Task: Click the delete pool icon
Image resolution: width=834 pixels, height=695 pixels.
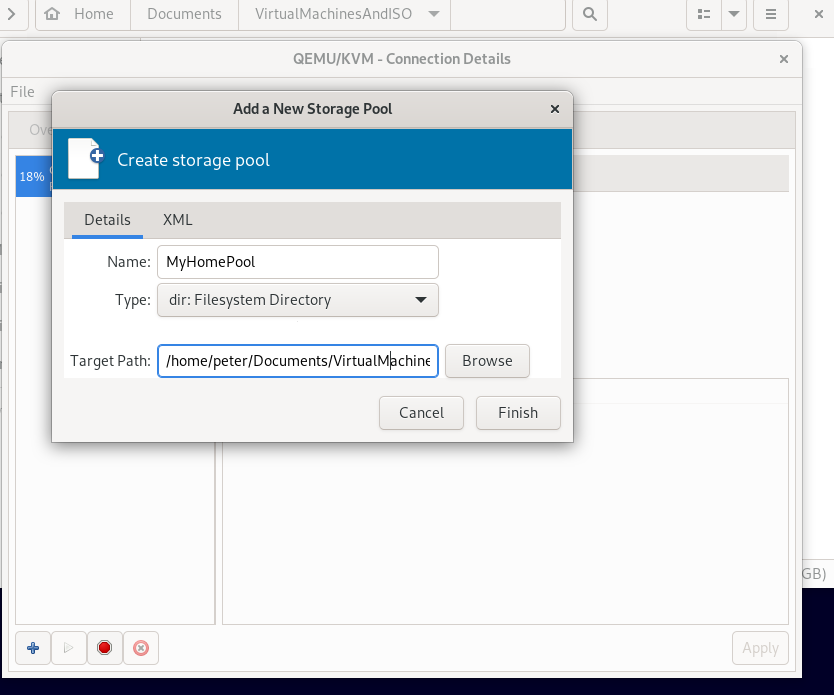Action: point(141,648)
